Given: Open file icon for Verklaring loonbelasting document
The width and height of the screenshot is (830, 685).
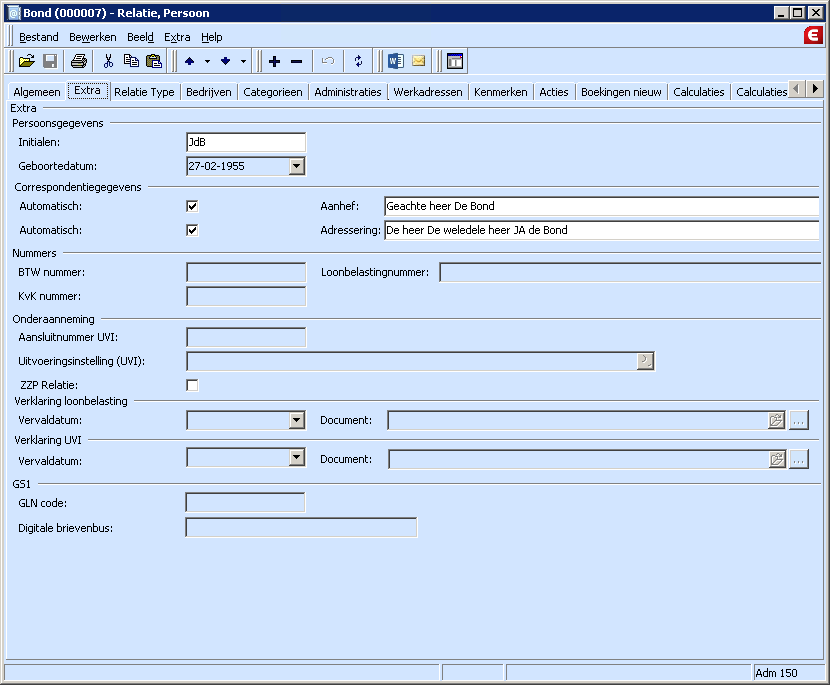Looking at the screenshot, I should tap(776, 420).
